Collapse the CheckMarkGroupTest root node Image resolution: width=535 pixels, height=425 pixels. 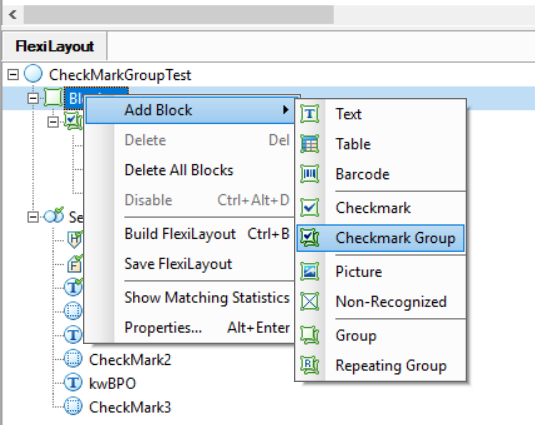coord(13,75)
